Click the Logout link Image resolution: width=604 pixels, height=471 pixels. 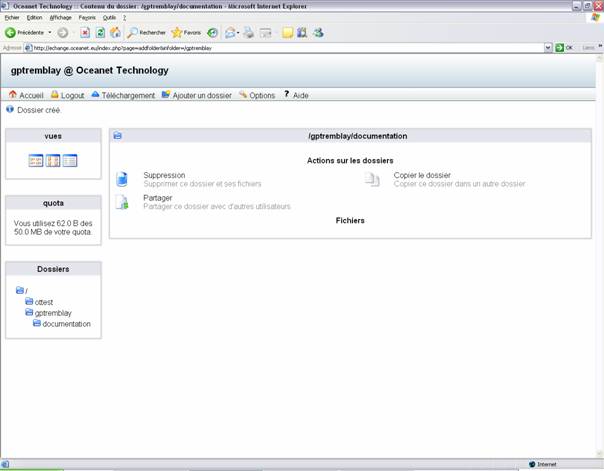tap(72, 96)
